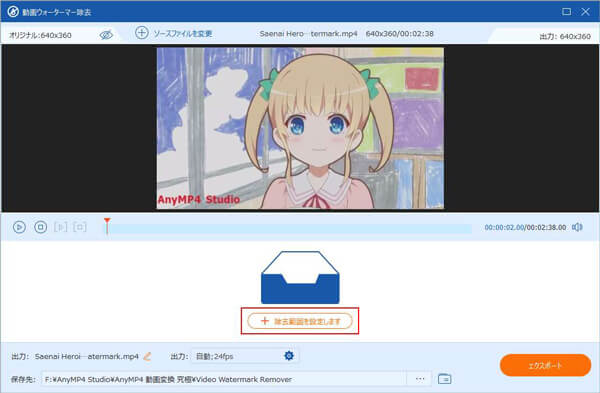Image resolution: width=600 pixels, height=393 pixels.
Task: Browse save location with three dots button
Action: pos(420,379)
